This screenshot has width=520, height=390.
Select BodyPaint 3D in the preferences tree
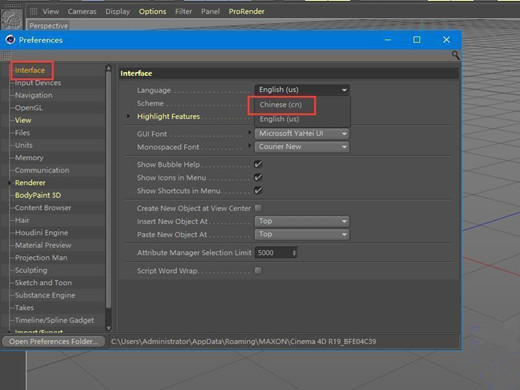pyautogui.click(x=38, y=195)
